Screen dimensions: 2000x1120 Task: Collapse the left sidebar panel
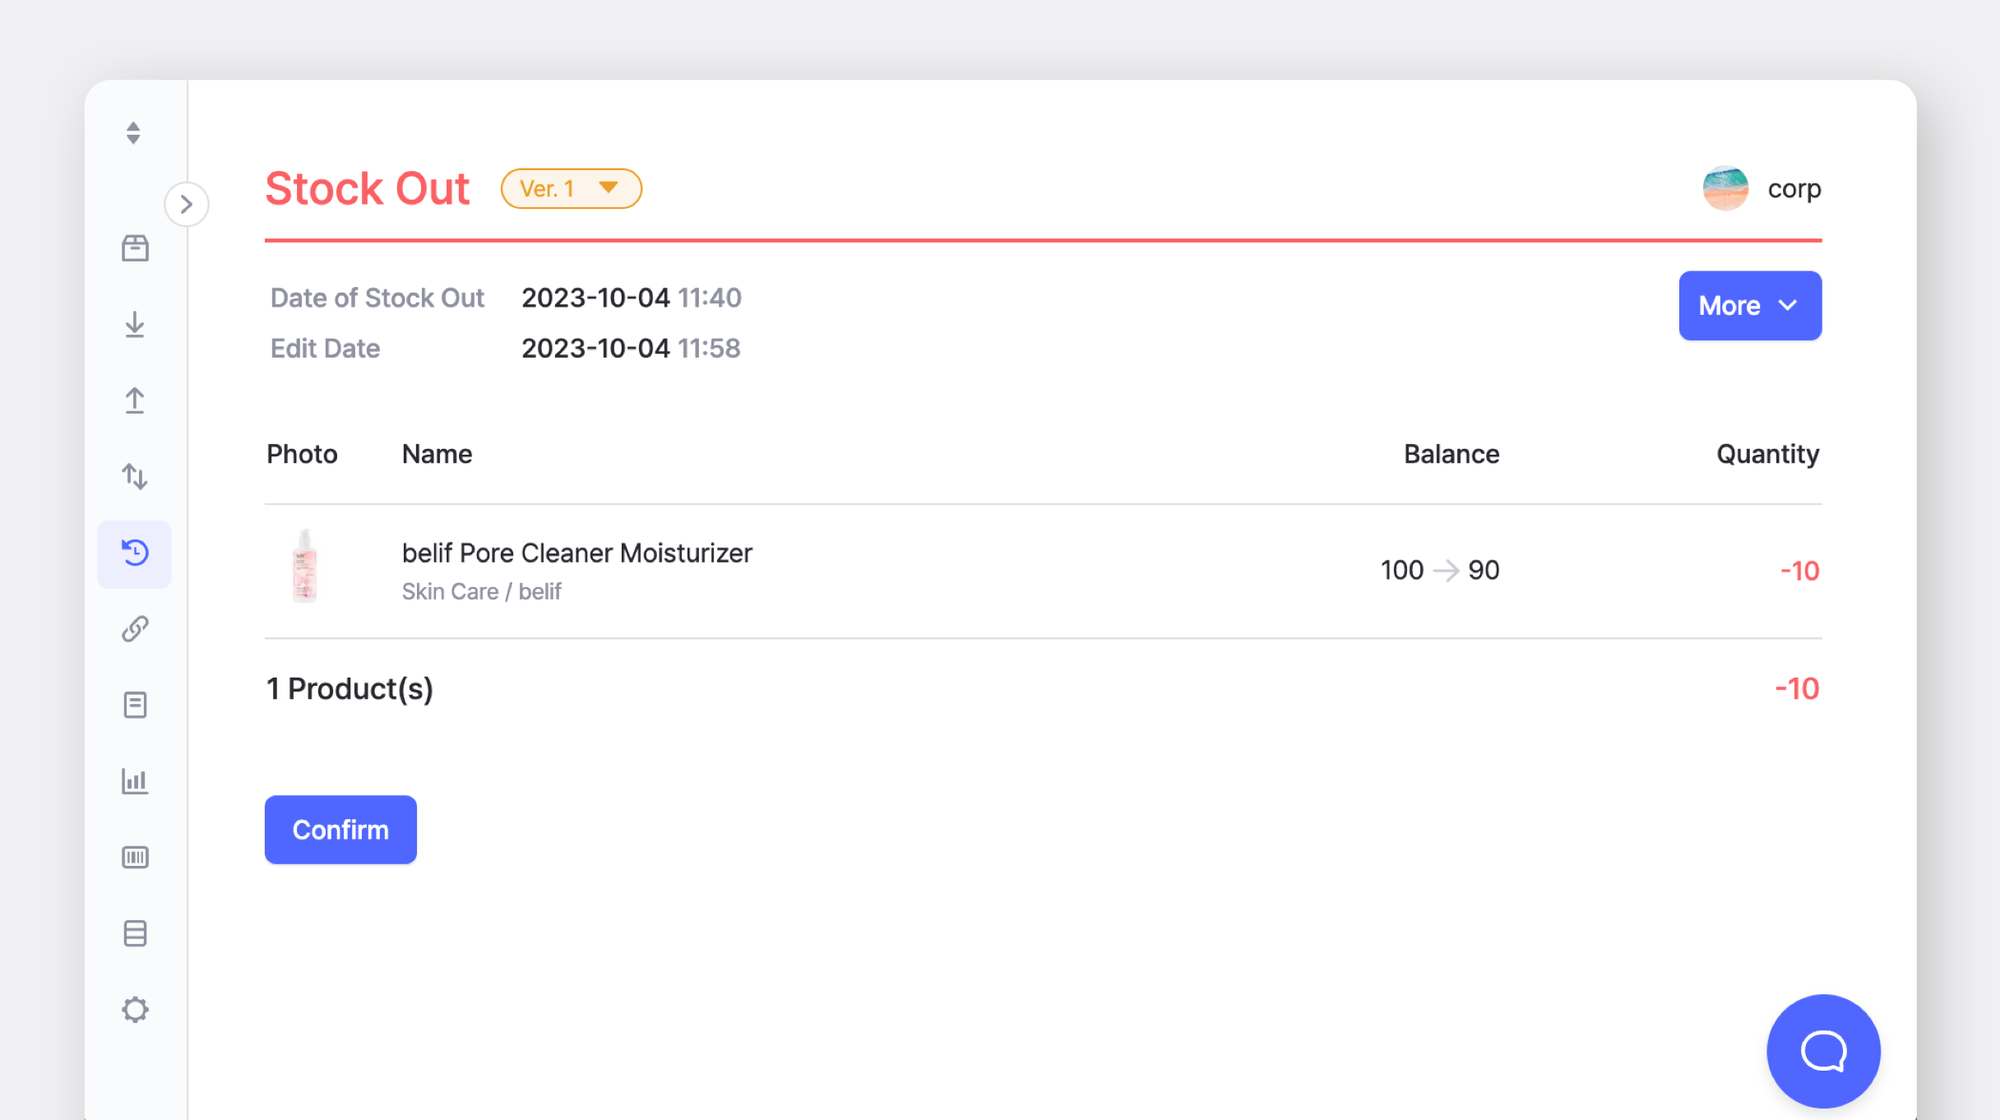tap(187, 203)
